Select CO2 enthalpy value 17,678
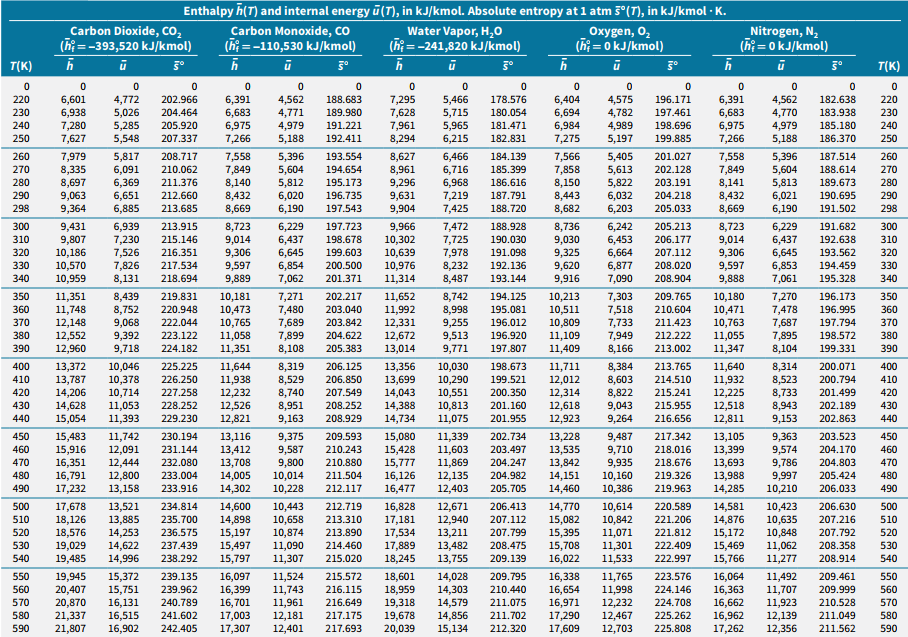908x637 pixels. [x=71, y=507]
